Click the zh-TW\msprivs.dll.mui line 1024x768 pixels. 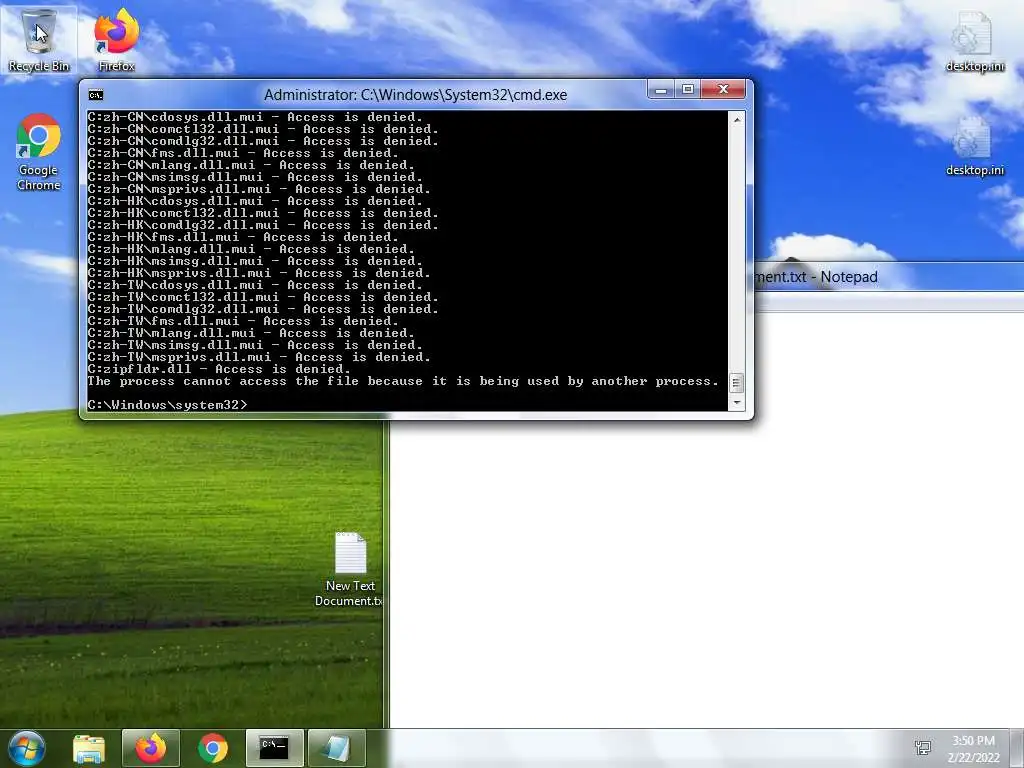click(259, 357)
